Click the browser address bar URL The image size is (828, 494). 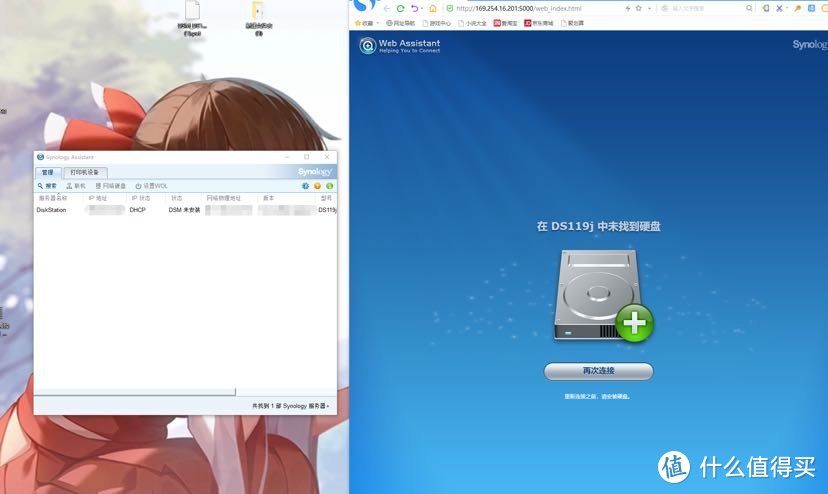(x=519, y=8)
